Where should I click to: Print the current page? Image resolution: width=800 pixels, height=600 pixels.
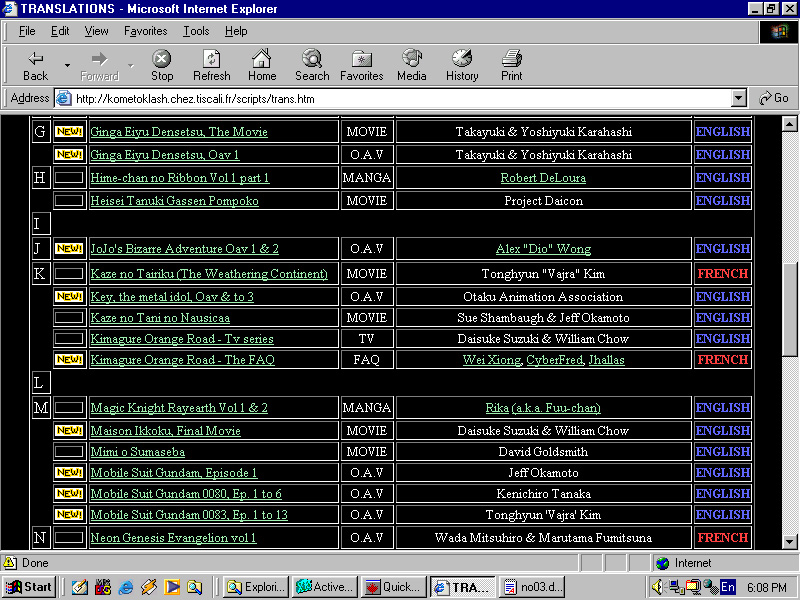pos(512,66)
